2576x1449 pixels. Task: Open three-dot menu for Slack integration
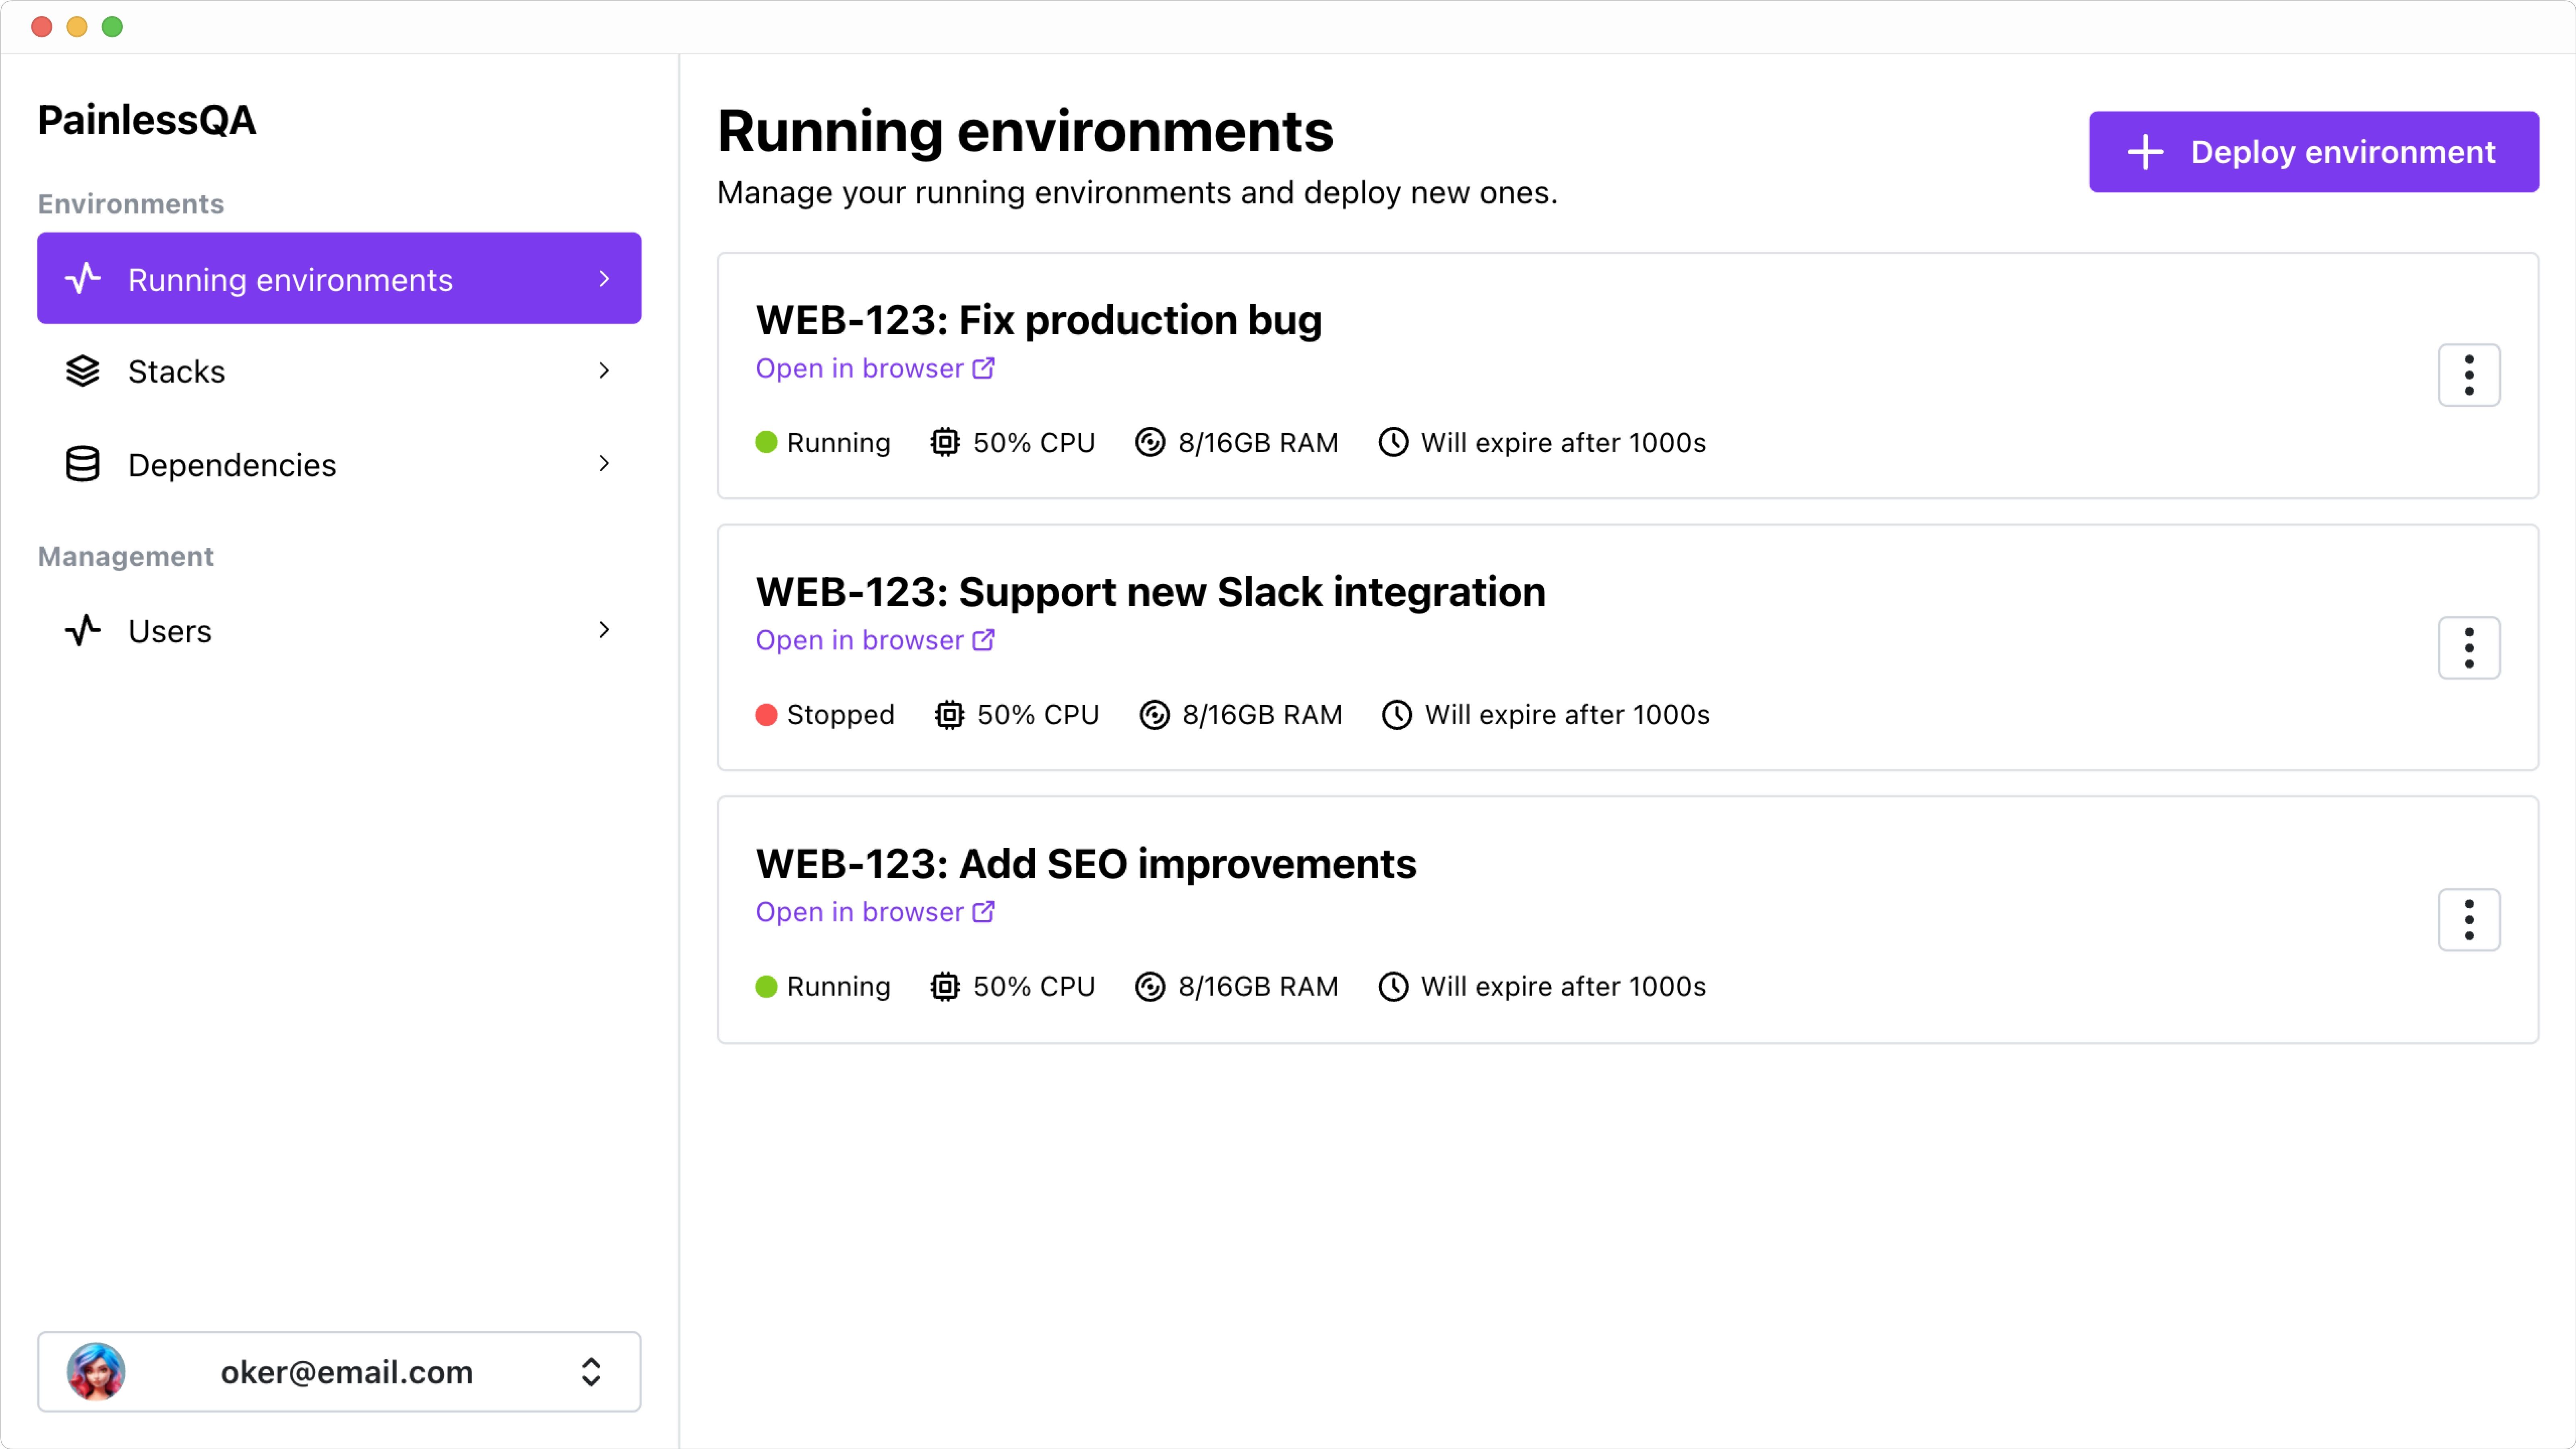(2469, 648)
